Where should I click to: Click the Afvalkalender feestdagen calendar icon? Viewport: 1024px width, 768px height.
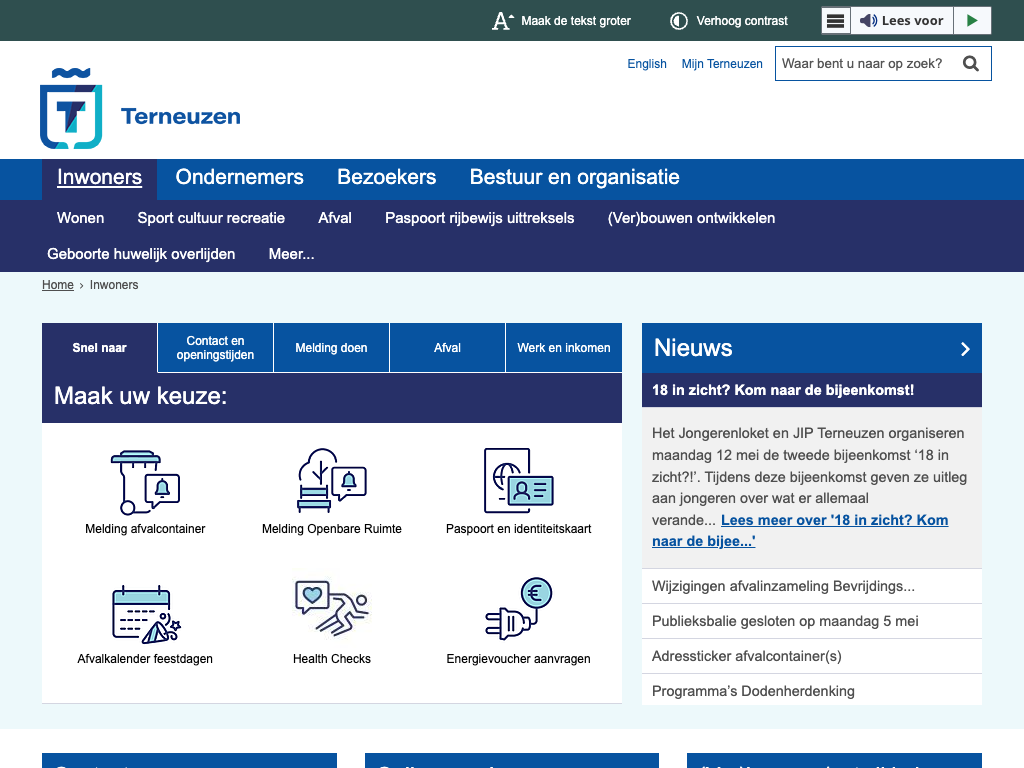click(x=145, y=612)
